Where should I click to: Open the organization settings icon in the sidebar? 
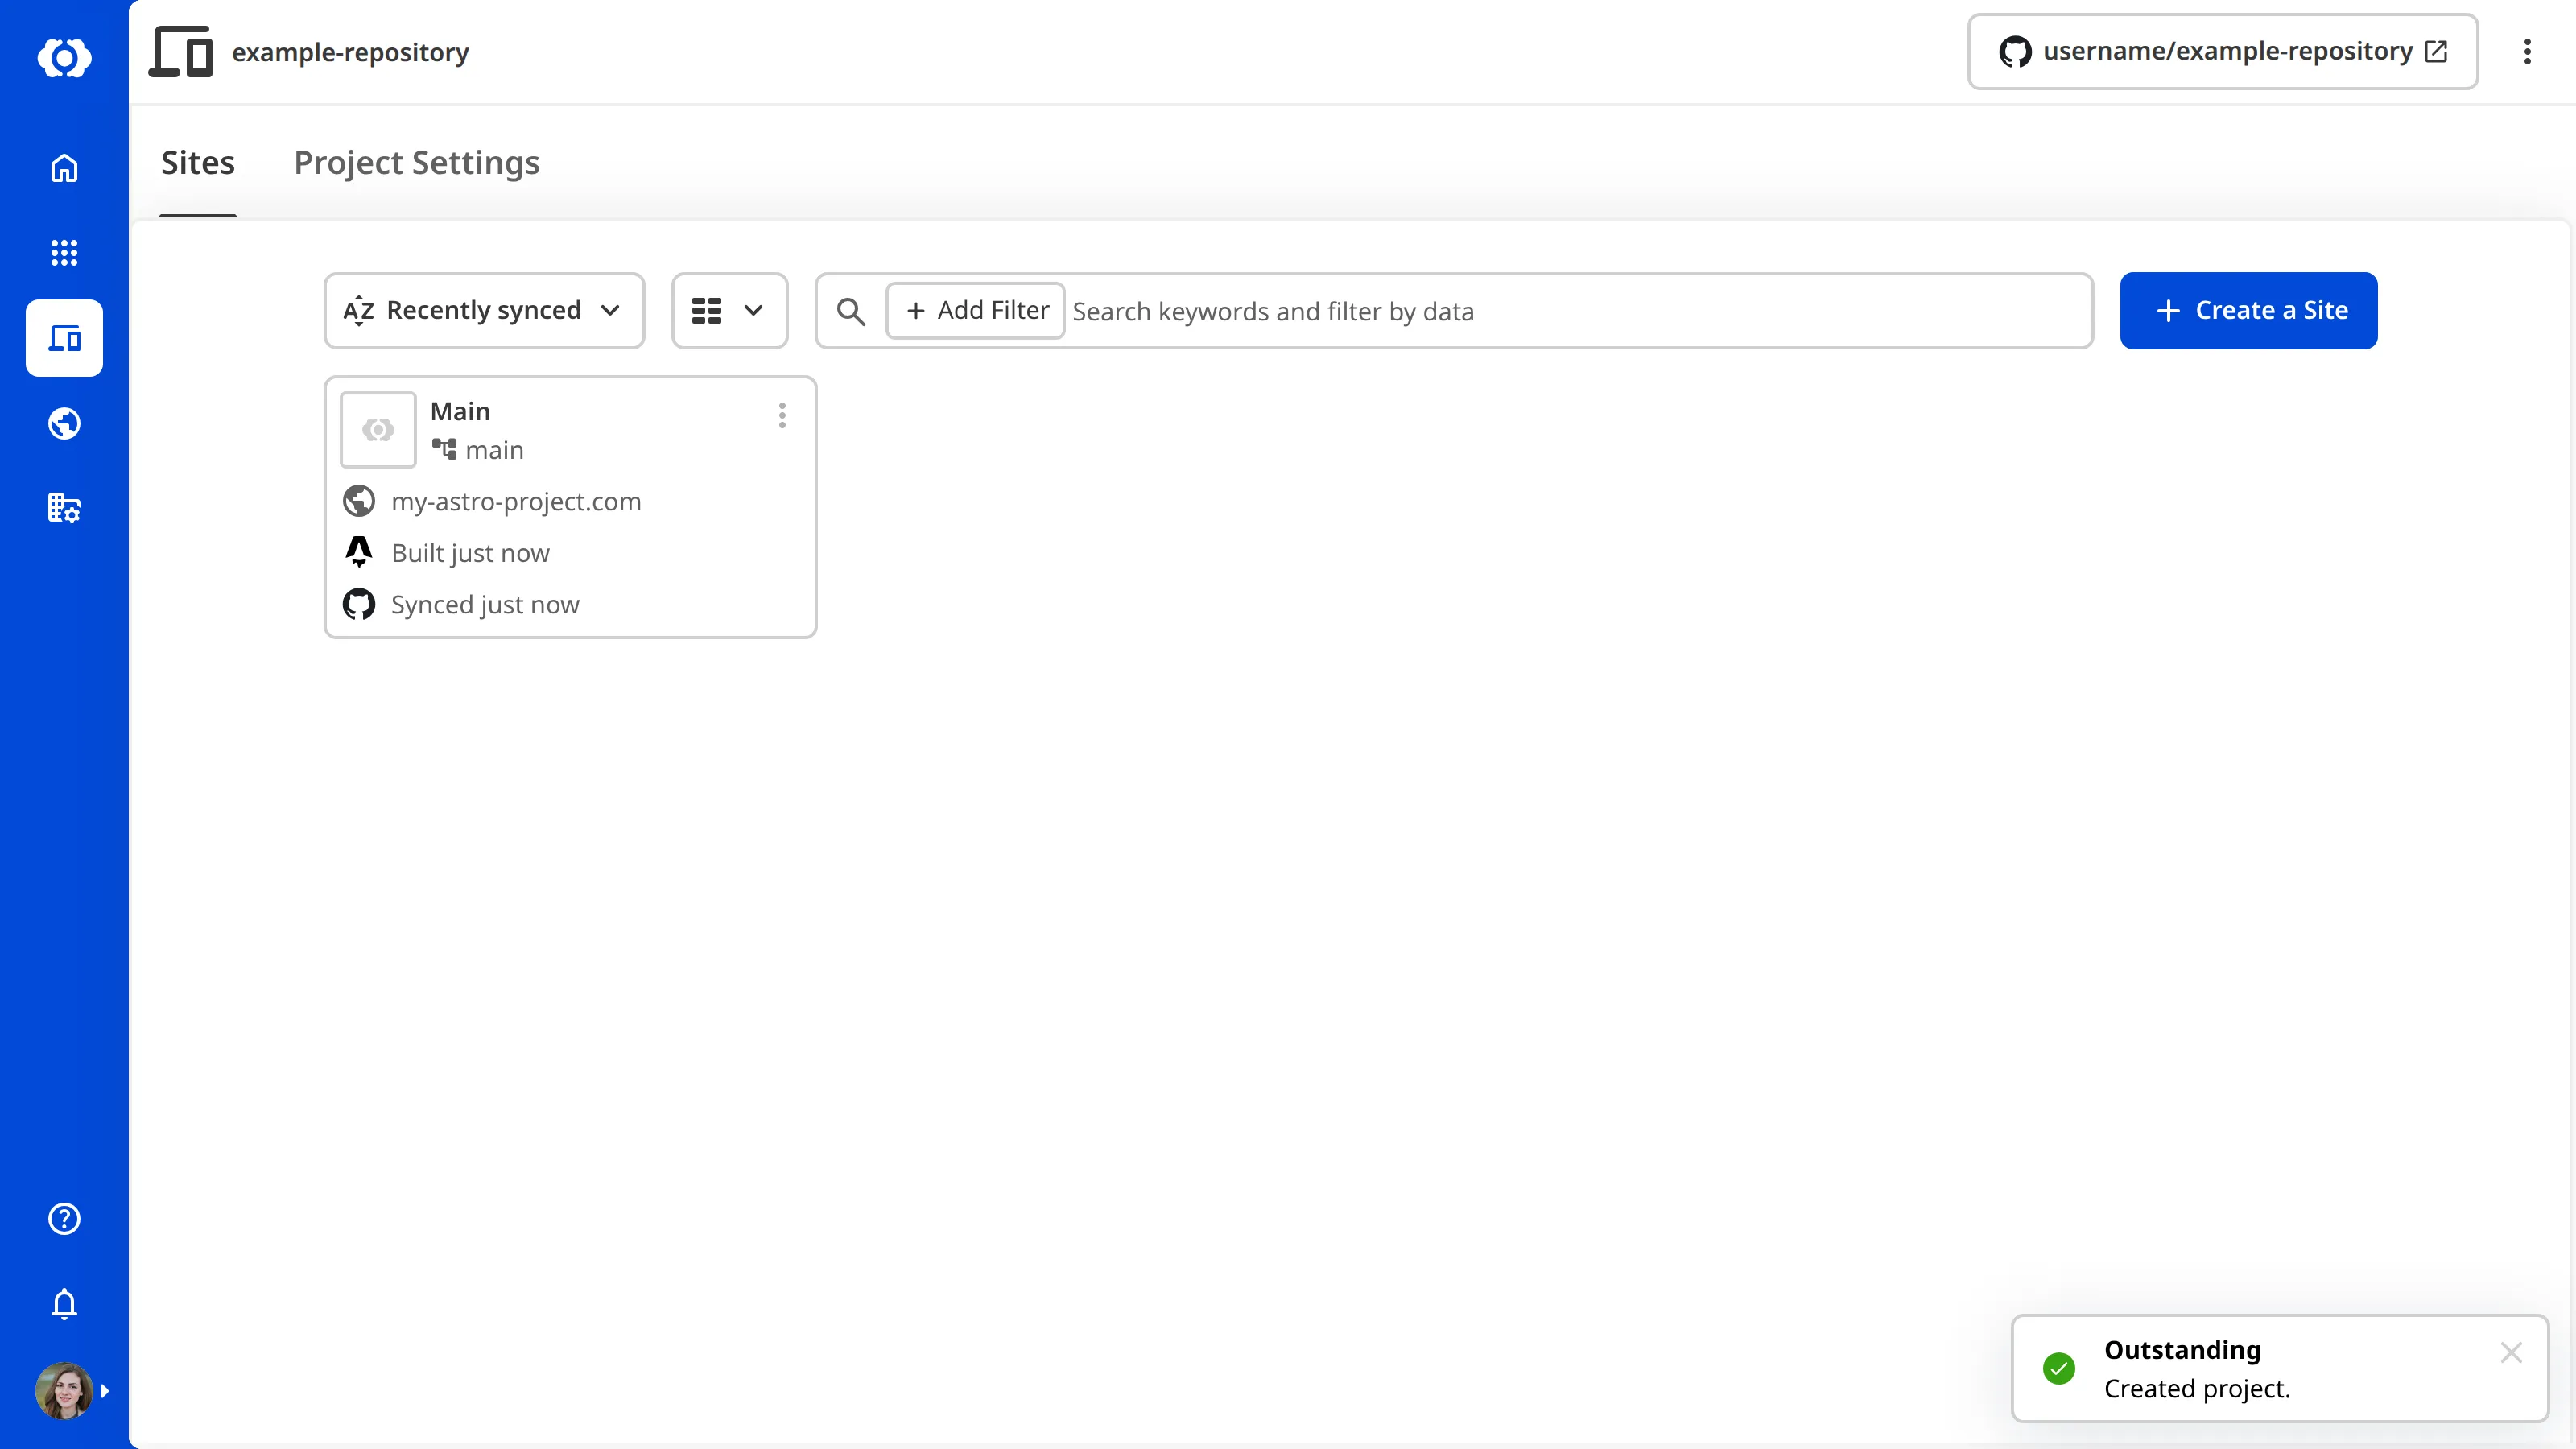click(x=64, y=508)
